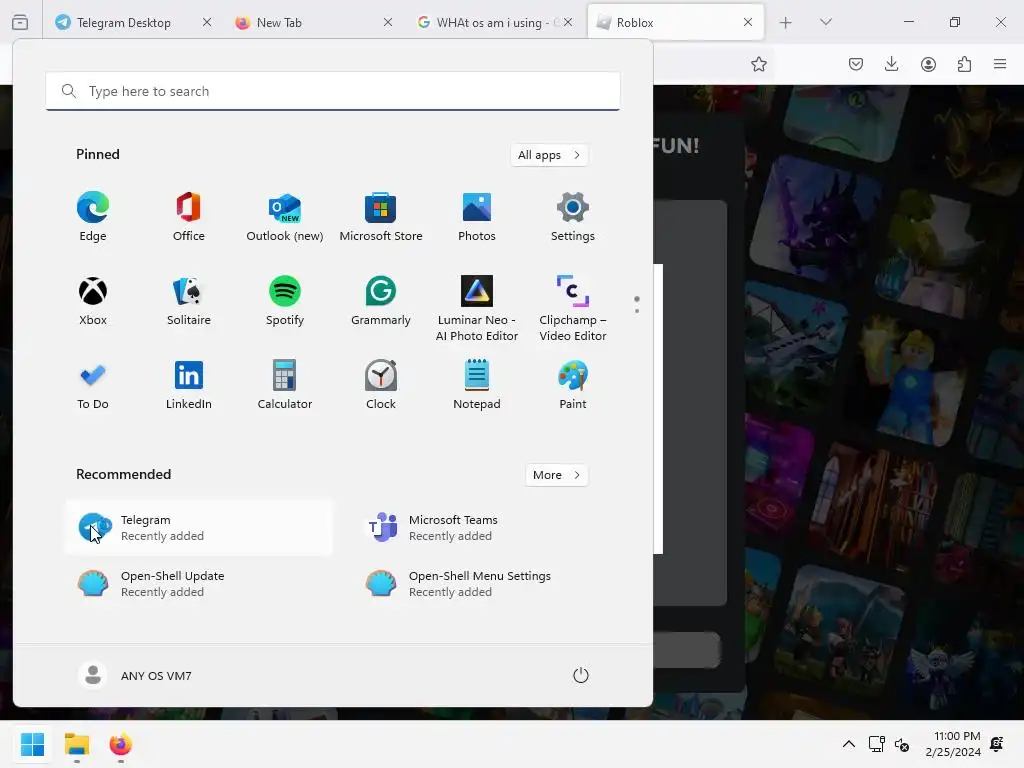The image size is (1024, 768).
Task: Open the Firefox downloads panel
Action: pyautogui.click(x=891, y=64)
